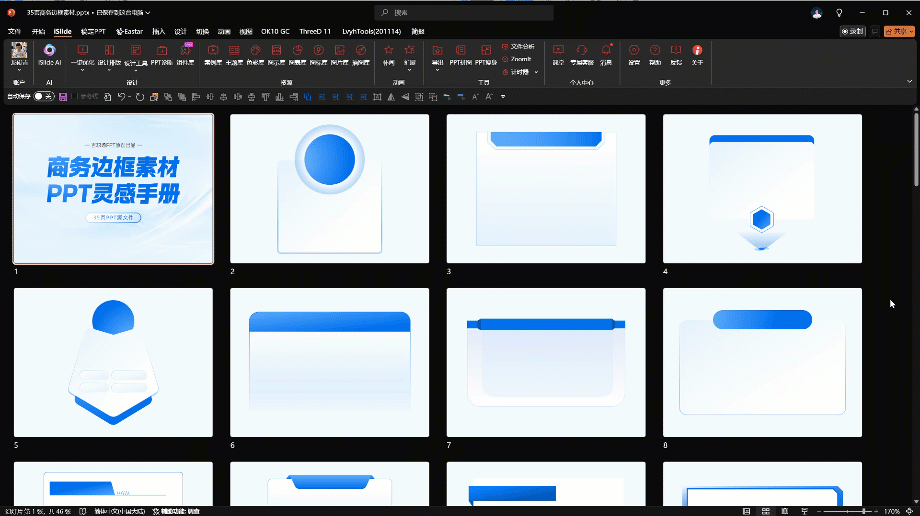The height and width of the screenshot is (516, 920).
Task: Switch to the 开始 Home tab
Action: [38, 31]
